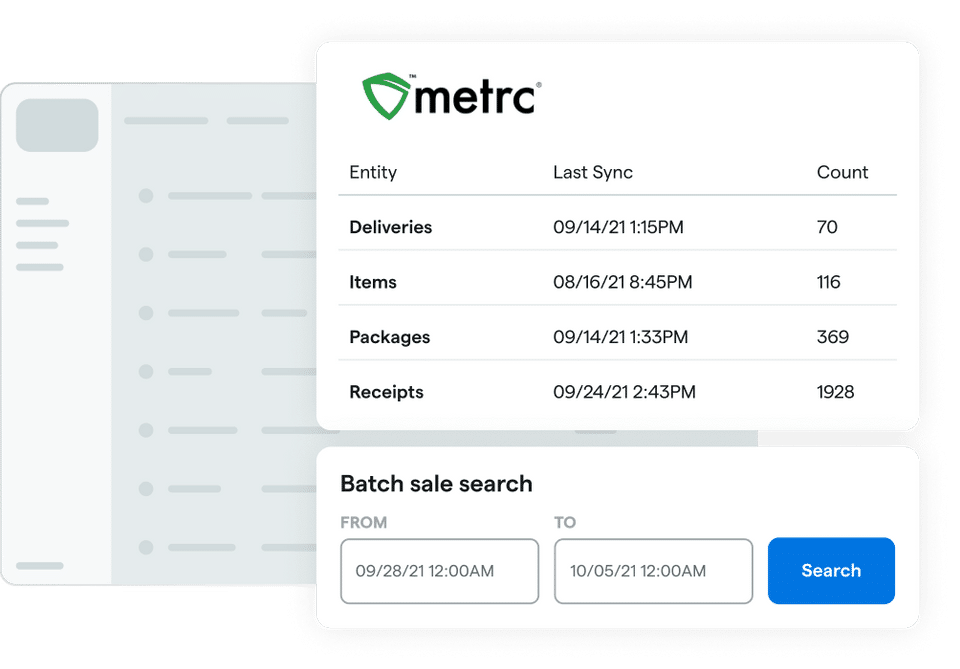The width and height of the screenshot is (960, 669).
Task: Select the Entity column header
Action: (373, 172)
